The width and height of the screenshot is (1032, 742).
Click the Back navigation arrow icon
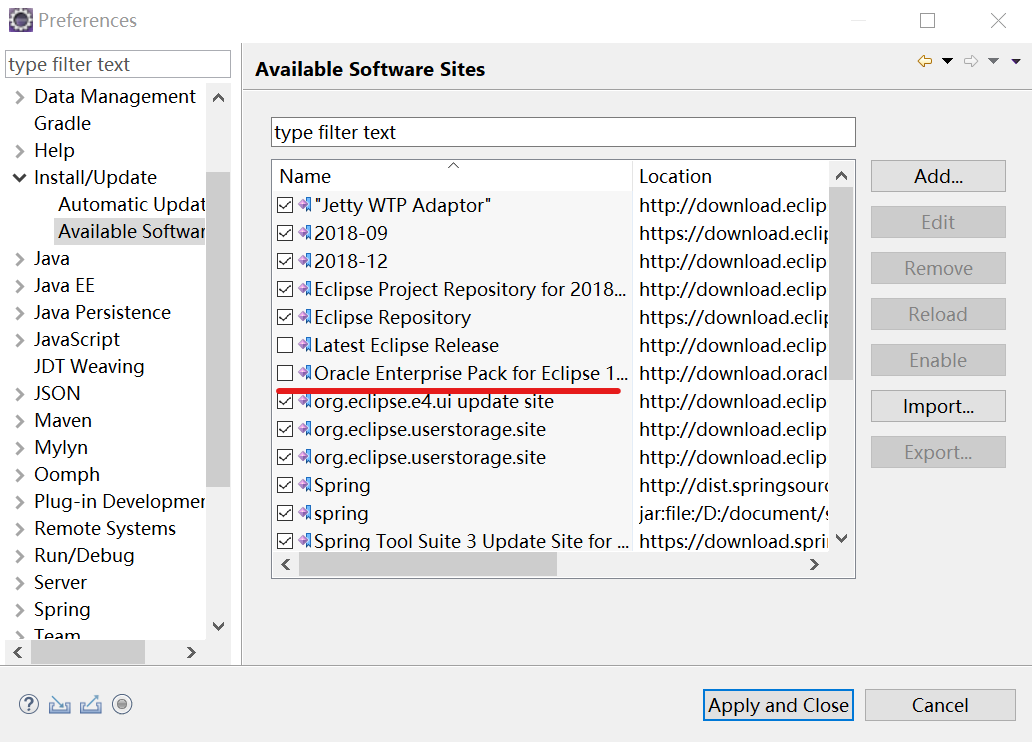[925, 61]
